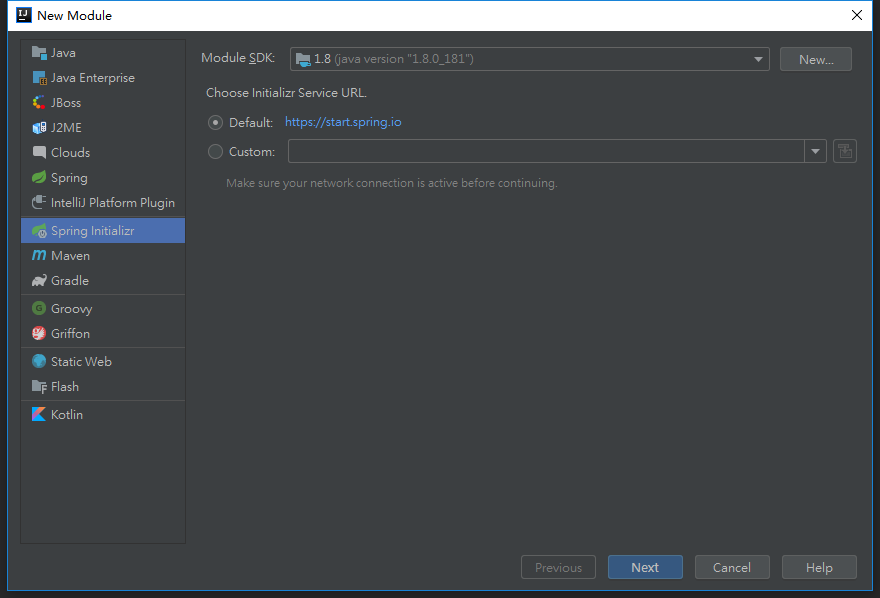
Task: Open the Module SDK dropdown arrow
Action: pyautogui.click(x=758, y=59)
